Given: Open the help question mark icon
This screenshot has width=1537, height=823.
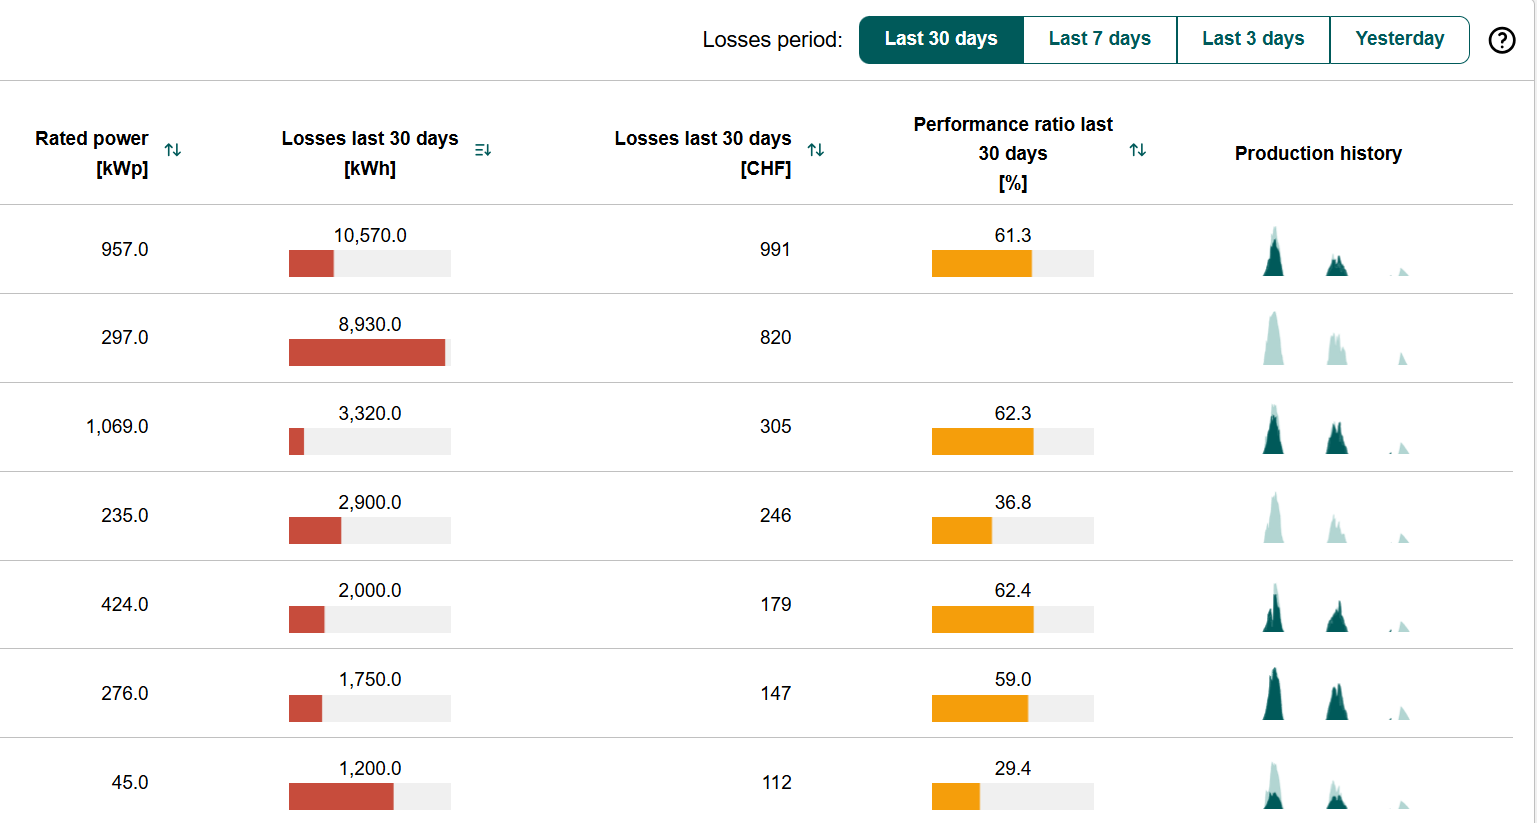Looking at the screenshot, I should (x=1501, y=40).
